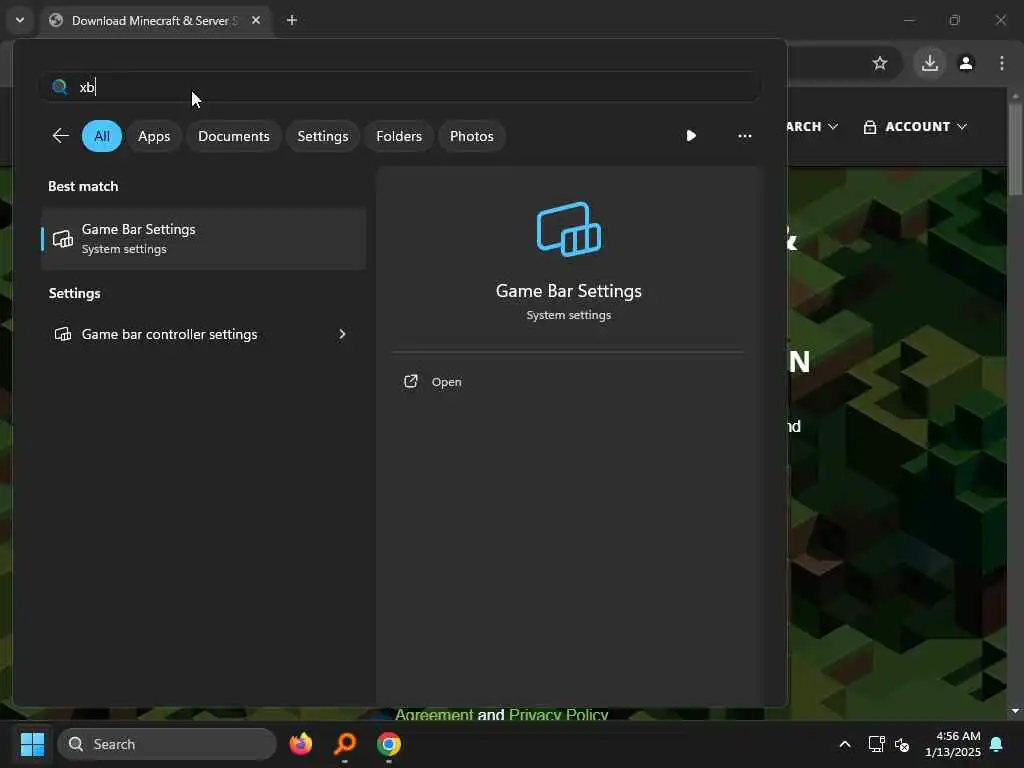Viewport: 1024px width, 768px height.
Task: Open Chrome downloads icon
Action: (x=930, y=63)
